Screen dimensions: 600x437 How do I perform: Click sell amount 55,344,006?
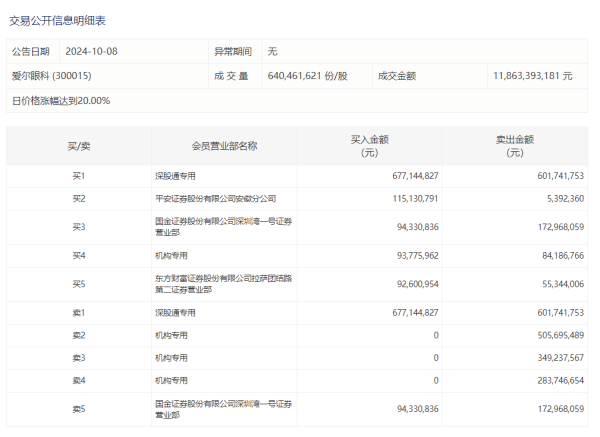(563, 284)
